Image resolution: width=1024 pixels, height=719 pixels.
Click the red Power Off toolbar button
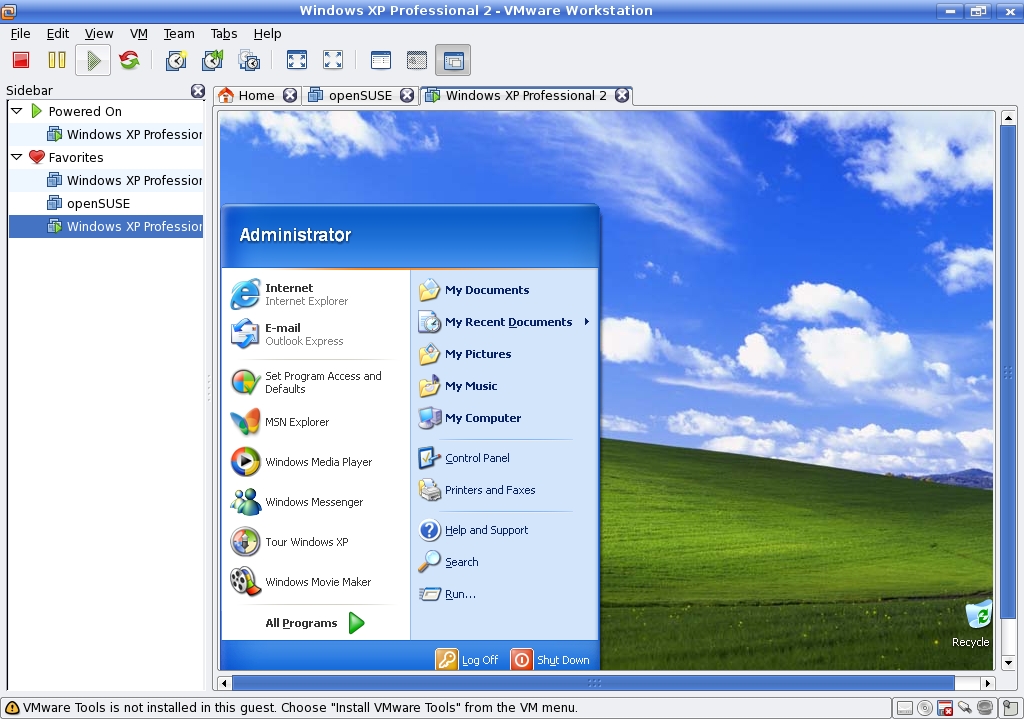click(x=21, y=61)
